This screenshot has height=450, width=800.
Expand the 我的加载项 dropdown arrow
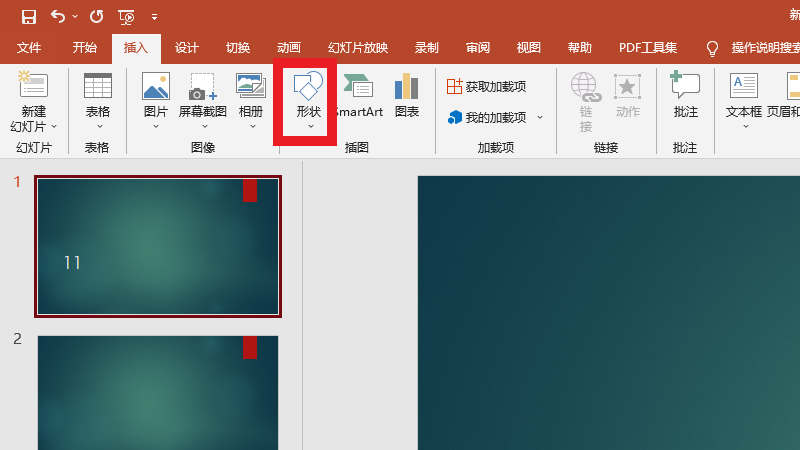[x=540, y=117]
